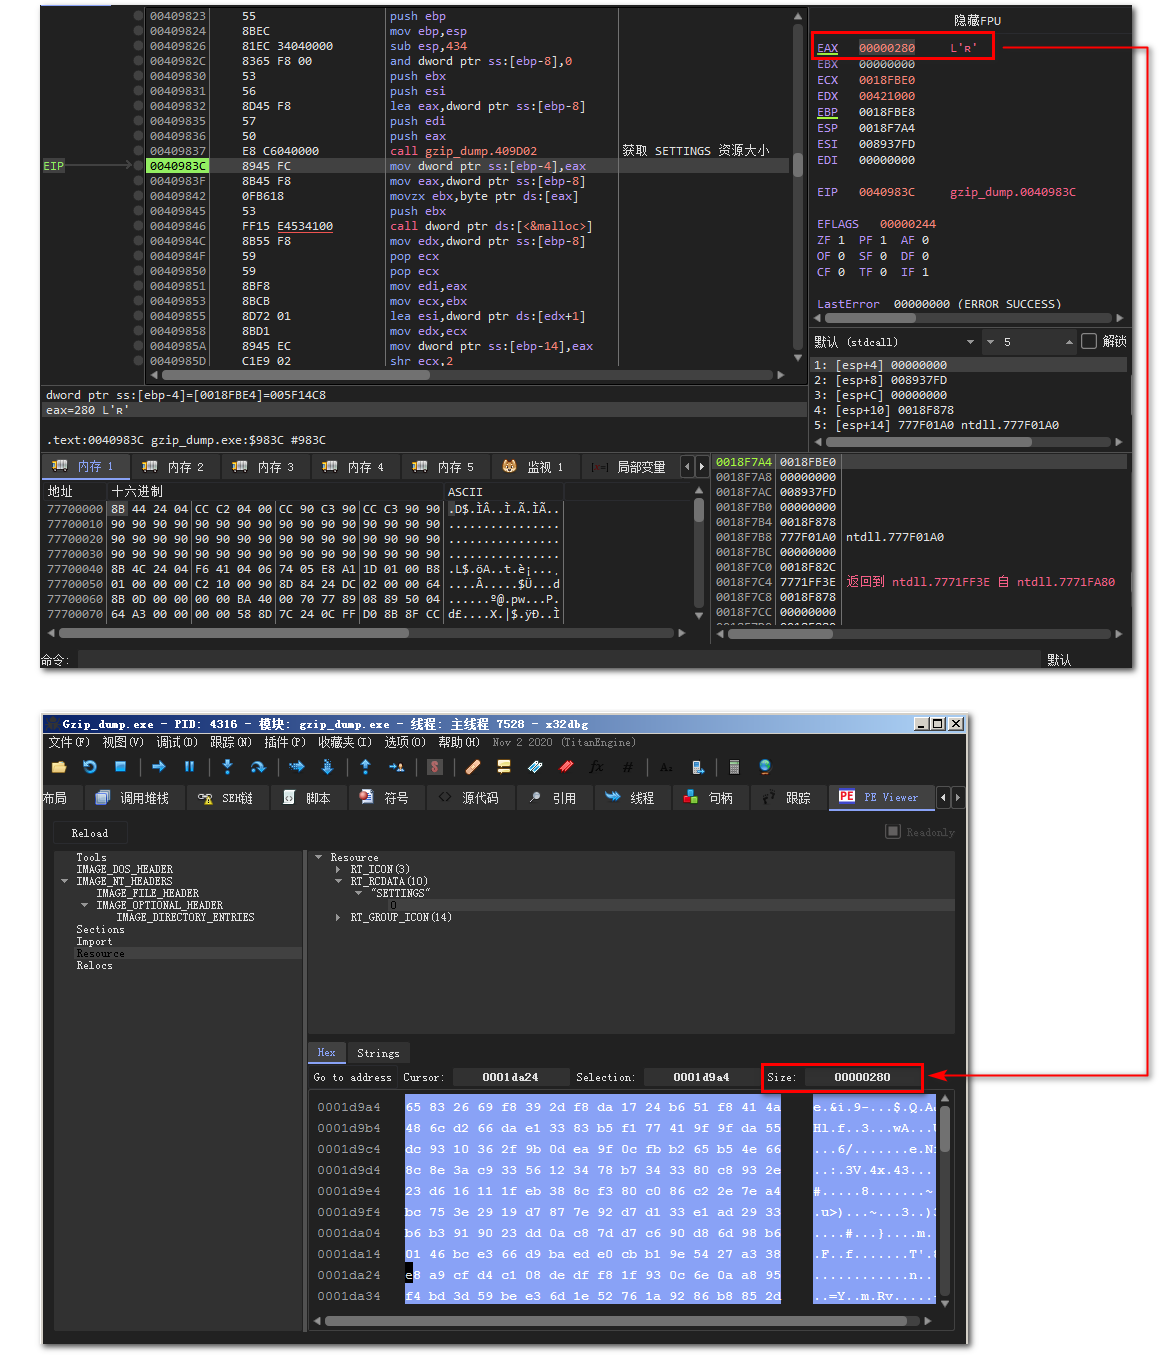Click the breakpoint dot beside address 00409846

139,226
